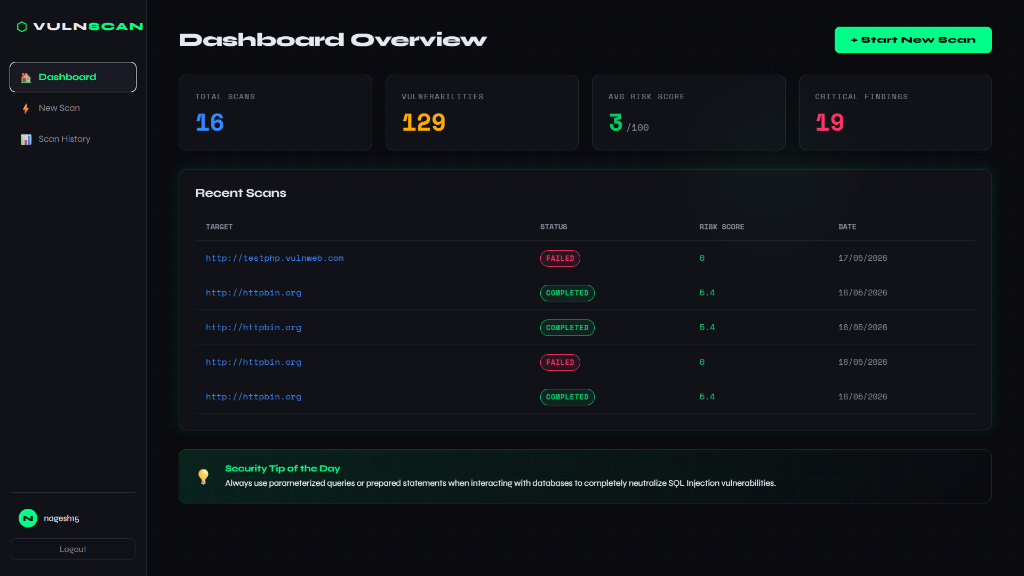
Task: Click the Recent Scans heading
Action: (240, 193)
